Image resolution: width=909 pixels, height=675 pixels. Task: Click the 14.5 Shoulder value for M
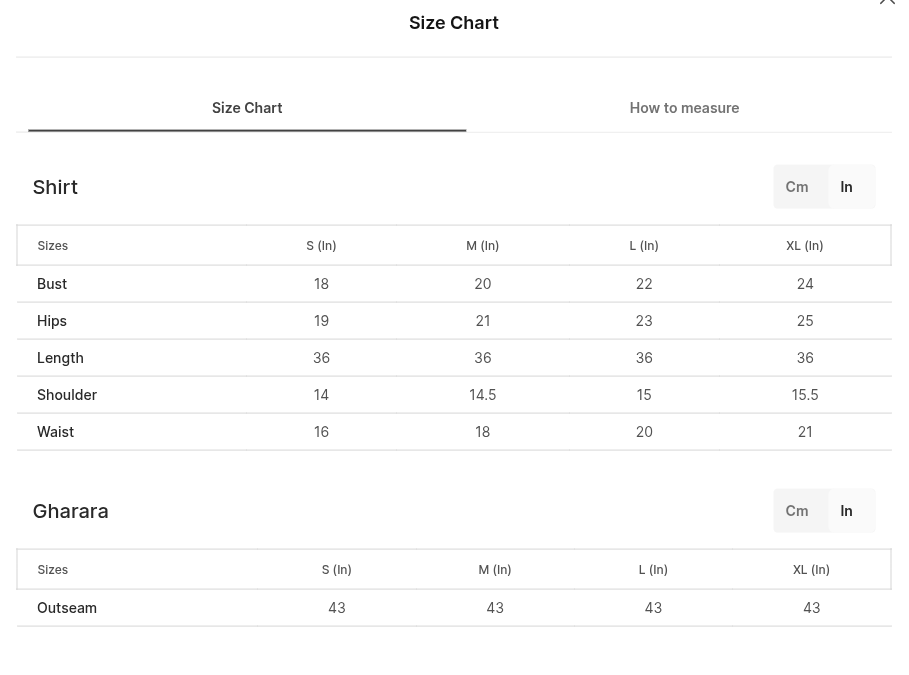point(482,395)
